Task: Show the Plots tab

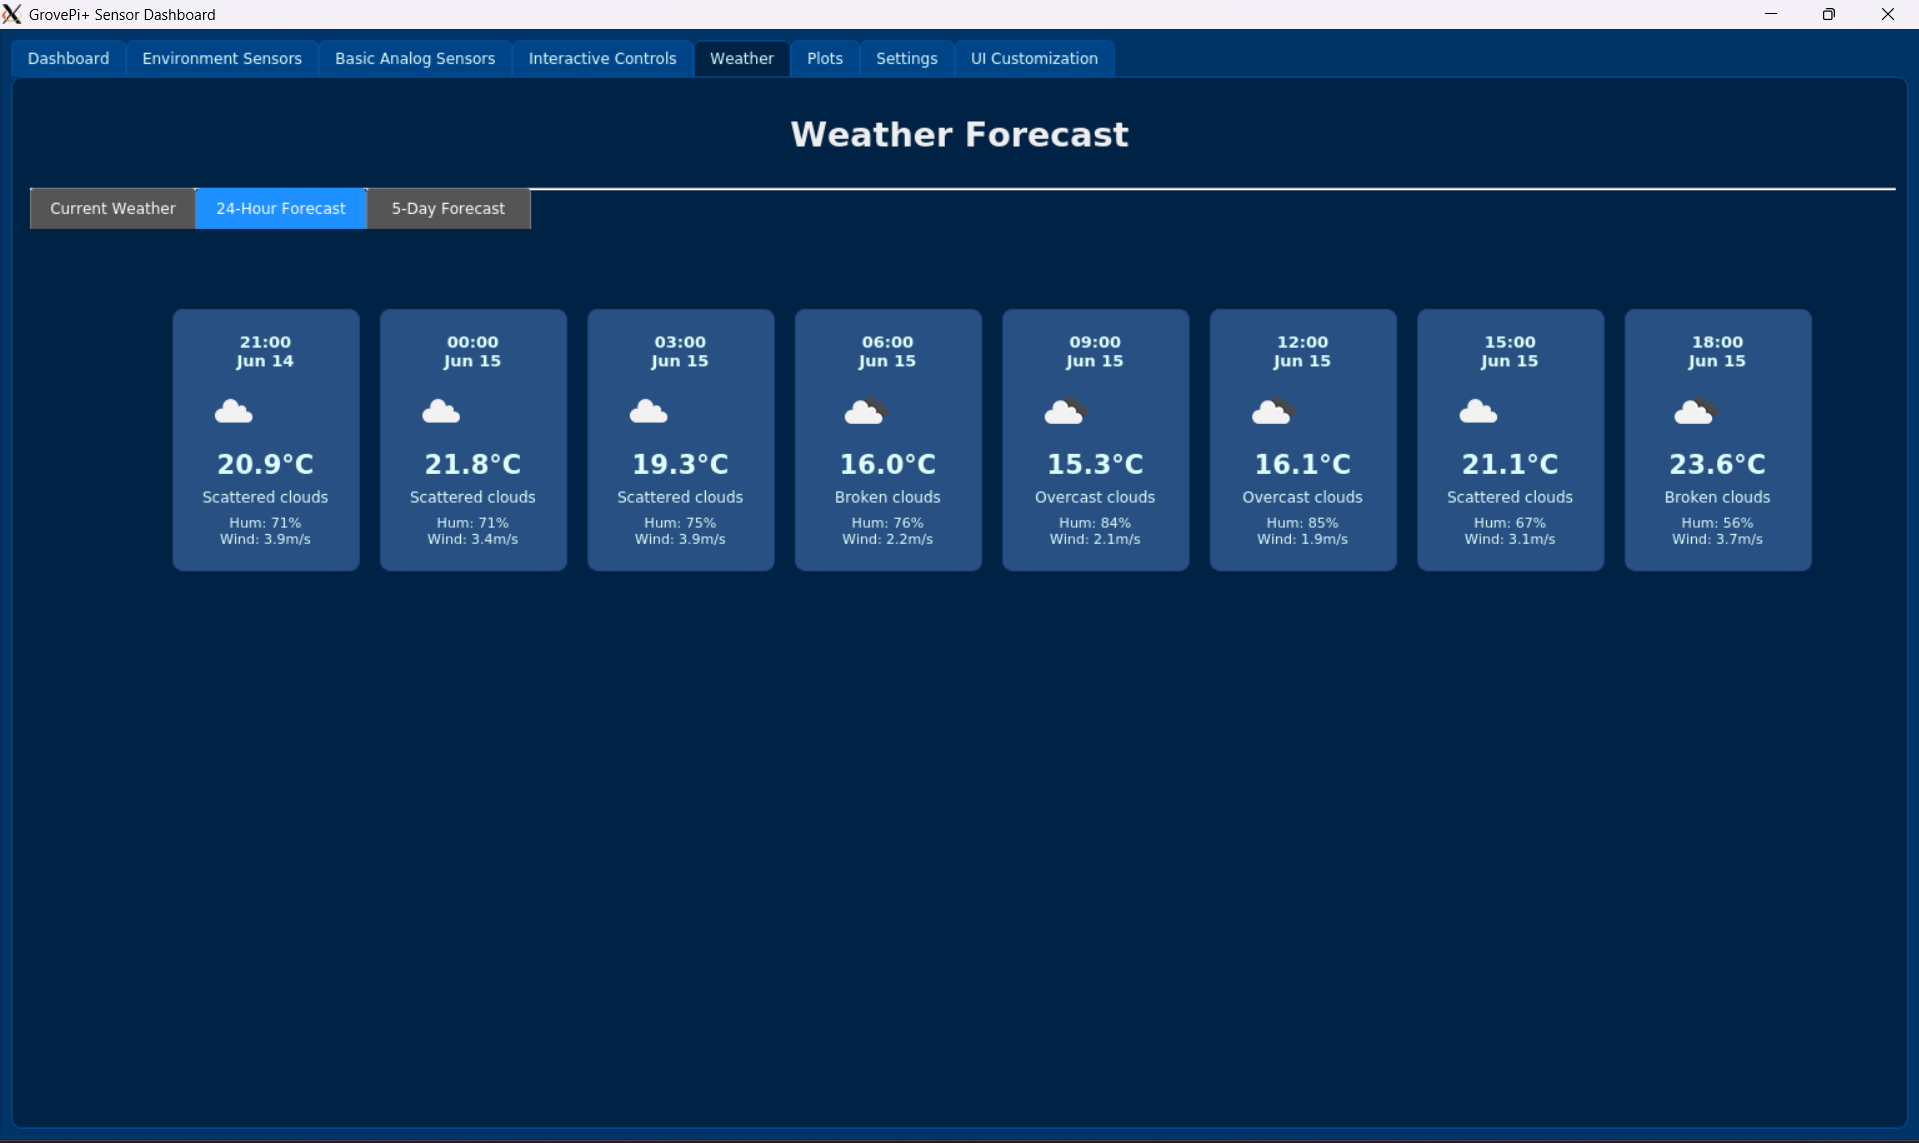Action: 825,59
